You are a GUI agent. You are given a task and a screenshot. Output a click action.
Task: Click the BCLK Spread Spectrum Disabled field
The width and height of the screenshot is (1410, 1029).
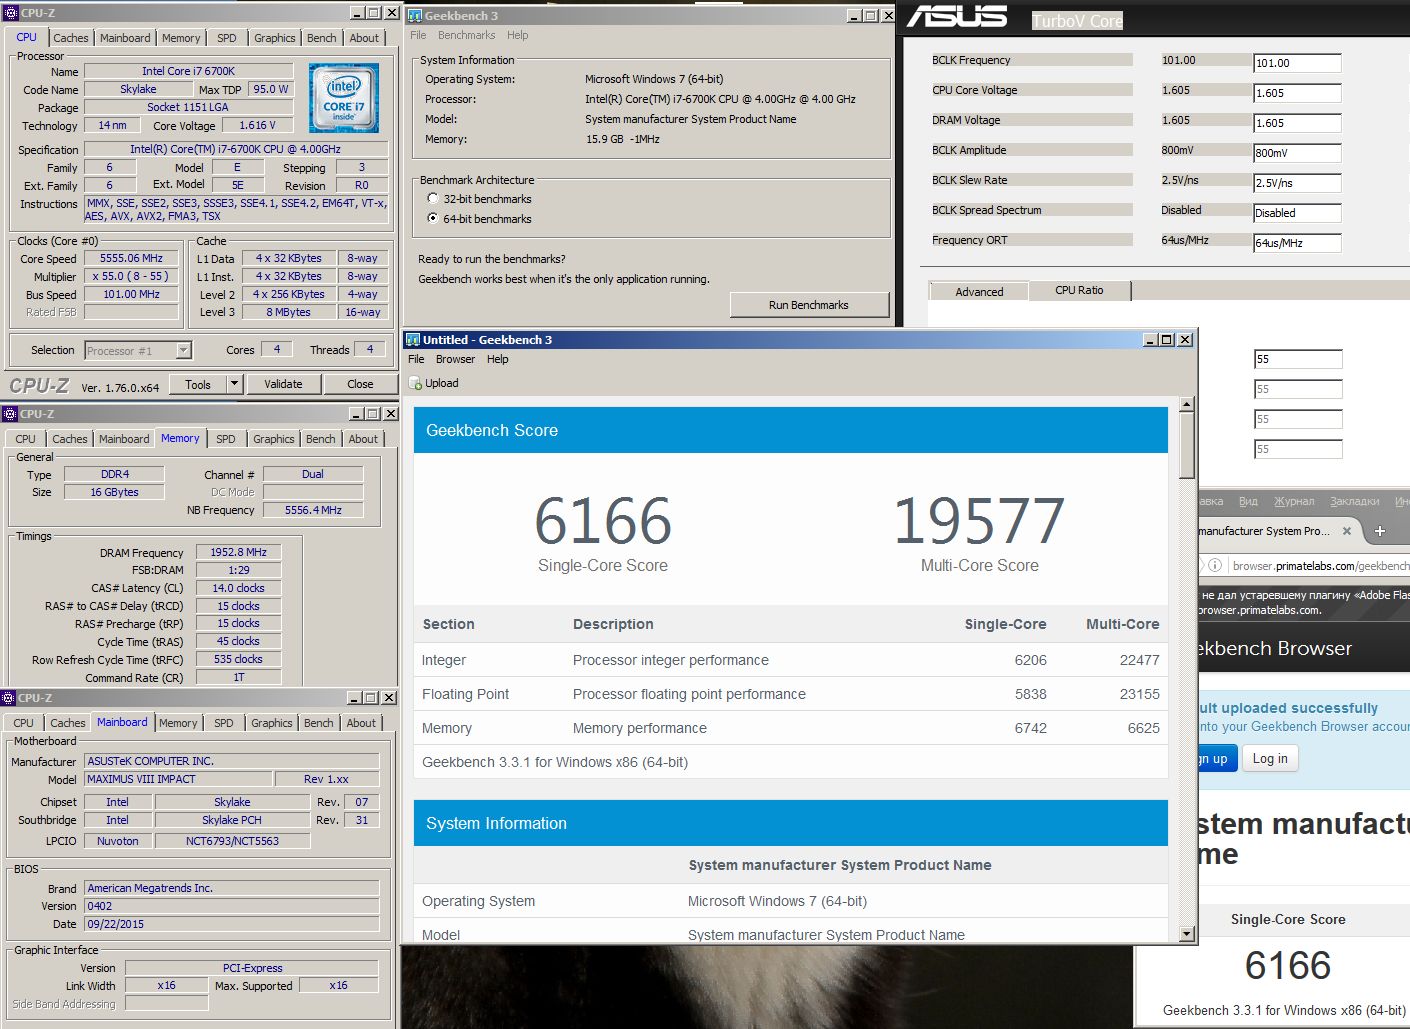pos(1297,213)
